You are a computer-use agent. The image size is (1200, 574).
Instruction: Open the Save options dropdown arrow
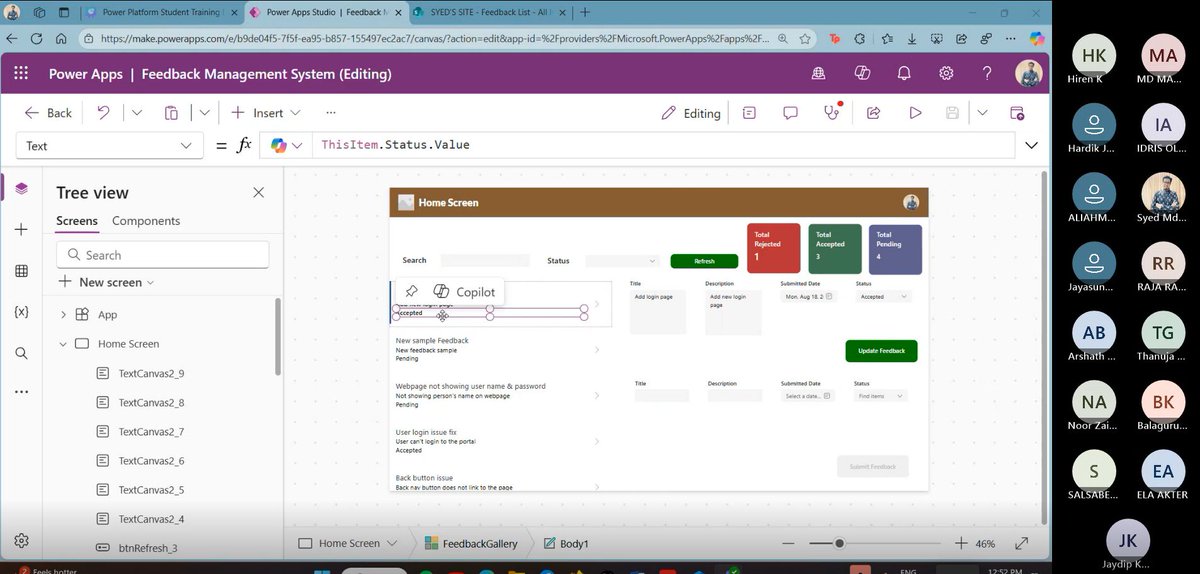(x=983, y=113)
